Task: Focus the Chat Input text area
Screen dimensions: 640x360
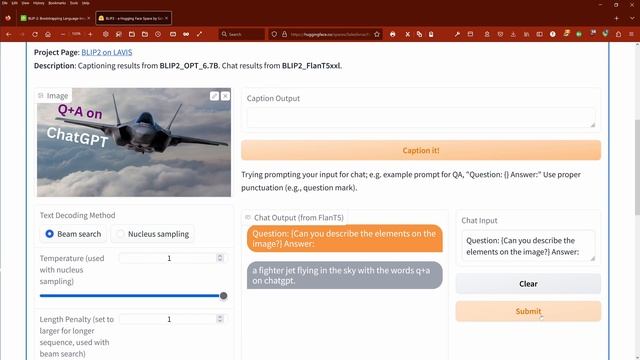Action: (x=528, y=246)
